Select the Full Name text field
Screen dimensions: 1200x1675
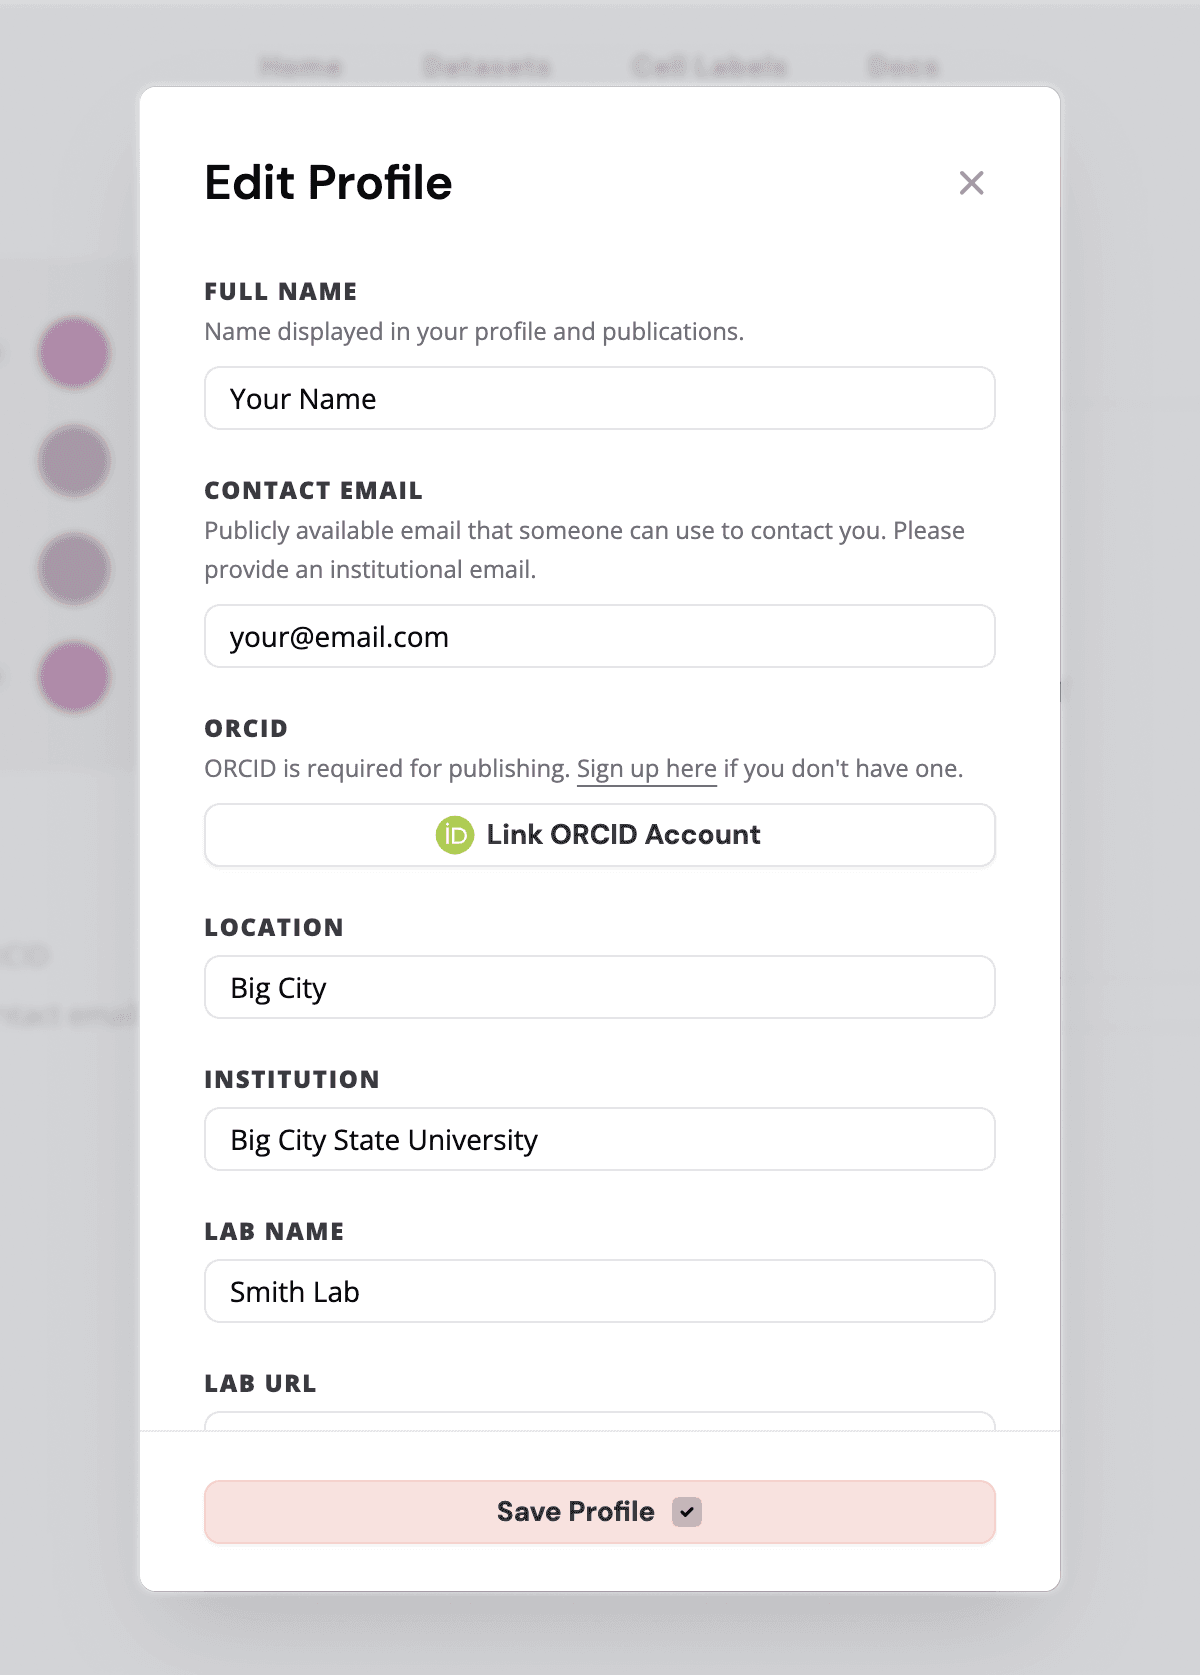pyautogui.click(x=599, y=398)
